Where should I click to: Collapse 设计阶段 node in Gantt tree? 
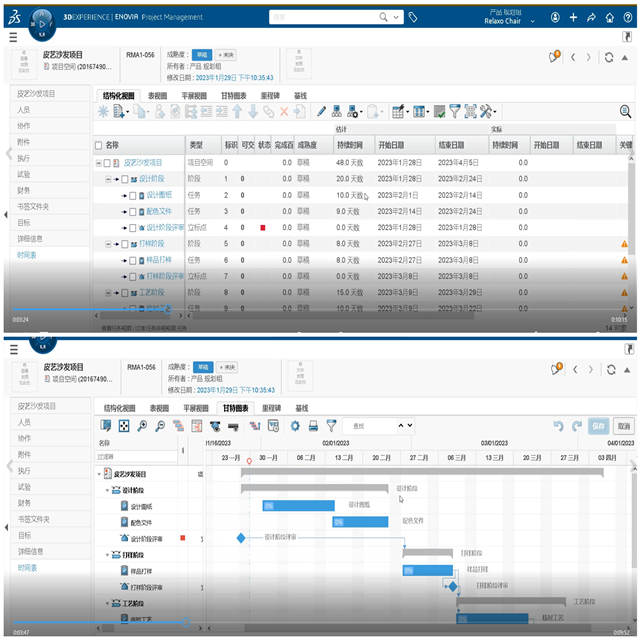point(107,490)
